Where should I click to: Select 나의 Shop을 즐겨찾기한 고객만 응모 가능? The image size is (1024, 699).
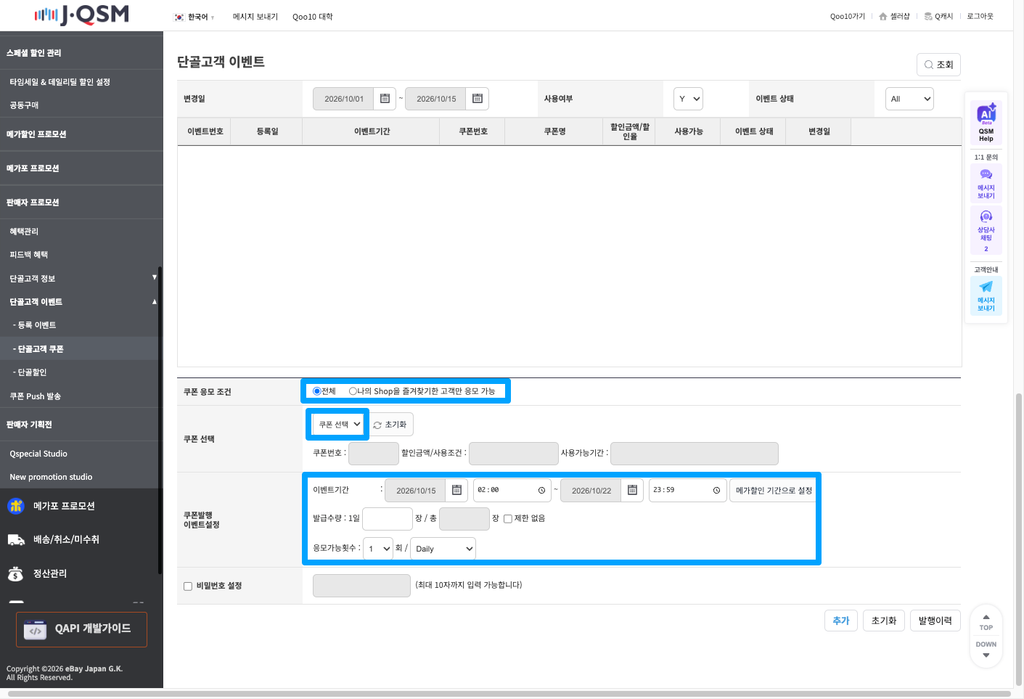(353, 391)
